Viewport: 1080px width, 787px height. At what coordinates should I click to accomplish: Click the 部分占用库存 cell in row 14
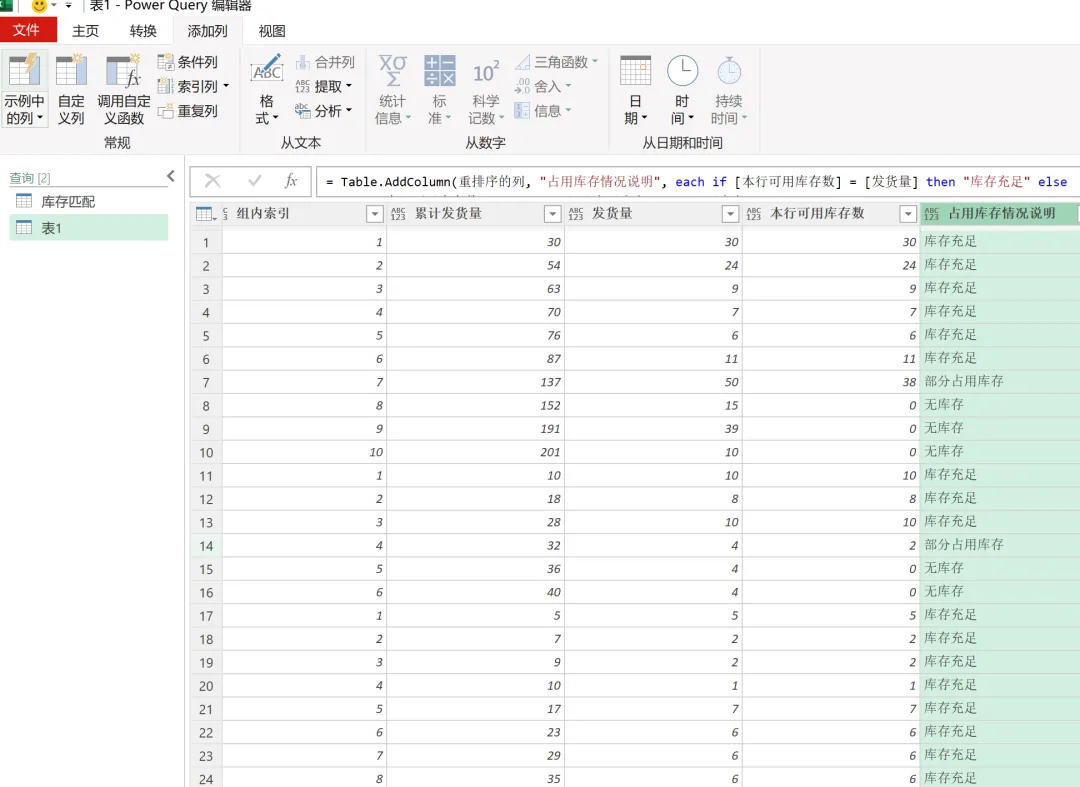click(1000, 545)
